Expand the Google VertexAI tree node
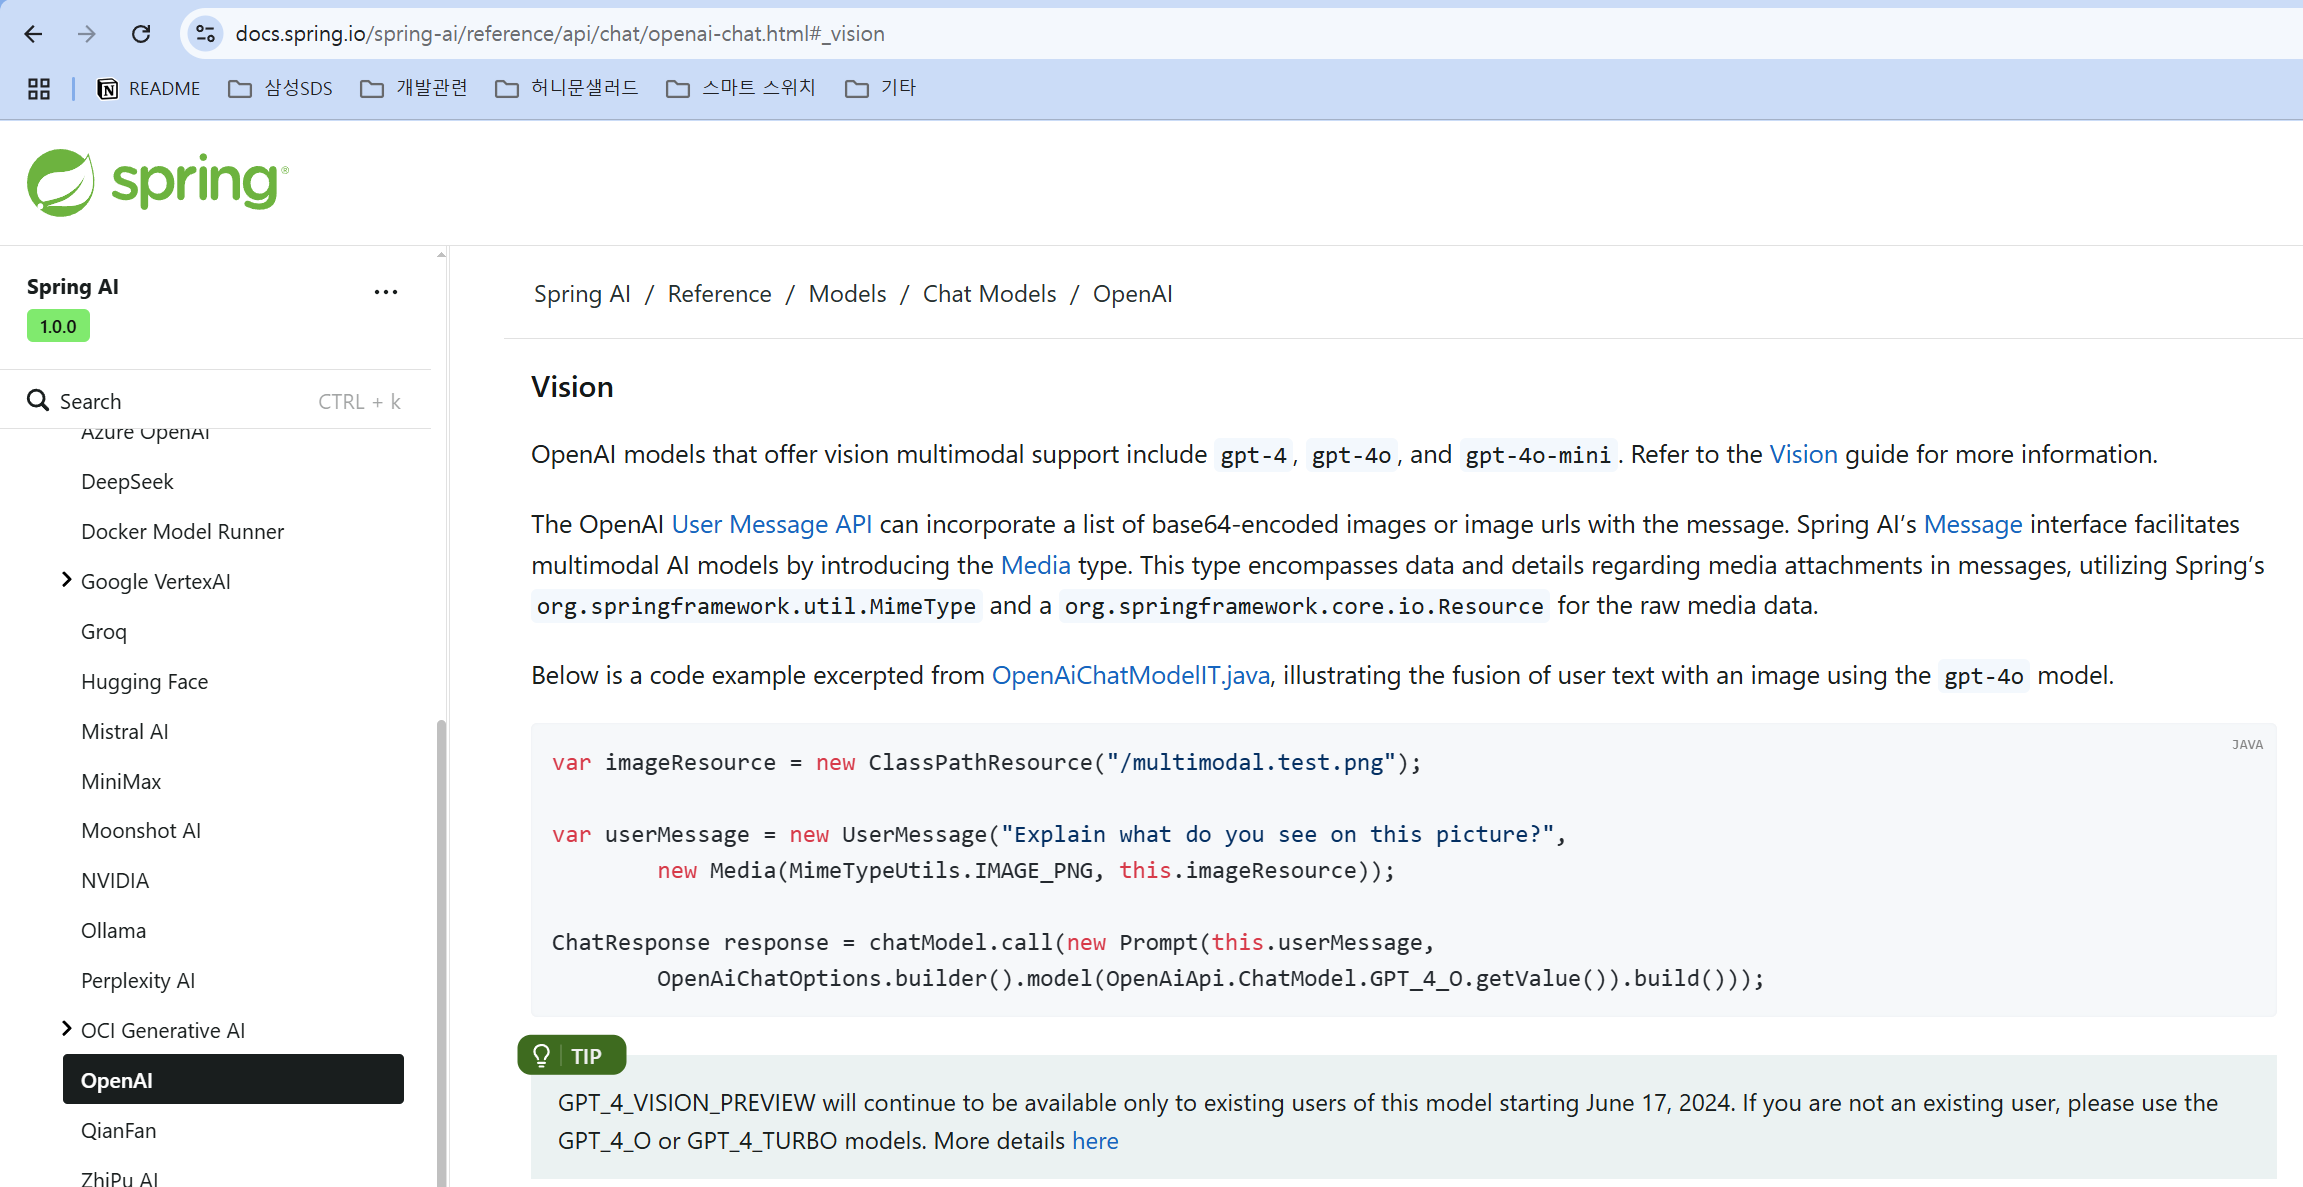 coord(66,580)
